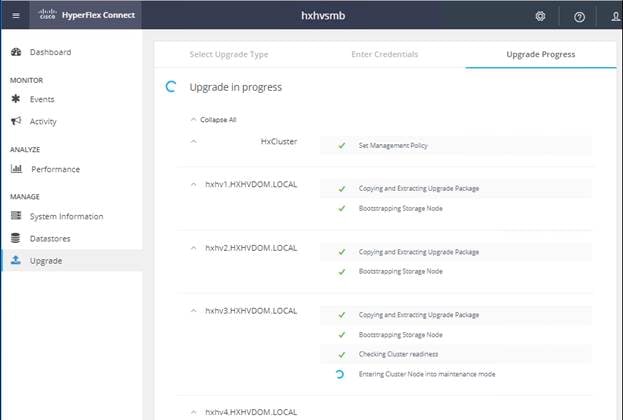Click hxhv3 Copying and Extracting checkmark
Image resolution: width=623 pixels, height=420 pixels.
[342, 315]
